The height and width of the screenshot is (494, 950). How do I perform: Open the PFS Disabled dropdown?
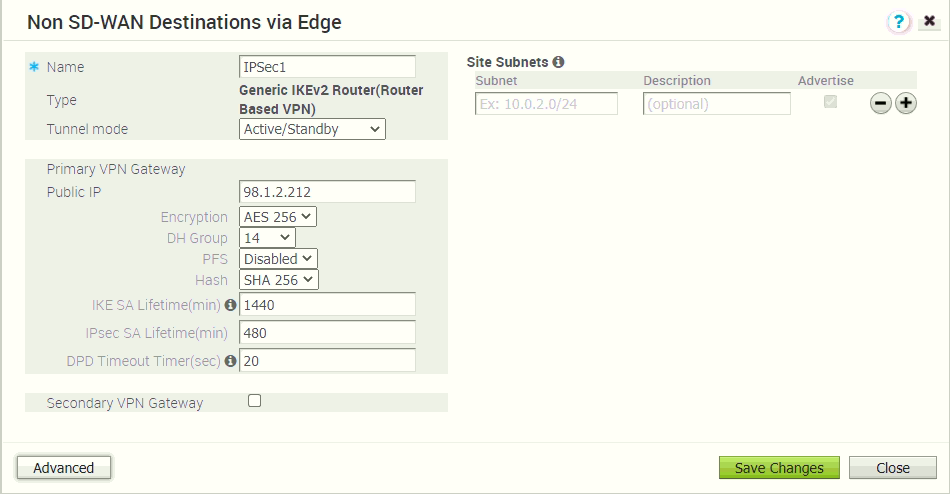pos(278,259)
